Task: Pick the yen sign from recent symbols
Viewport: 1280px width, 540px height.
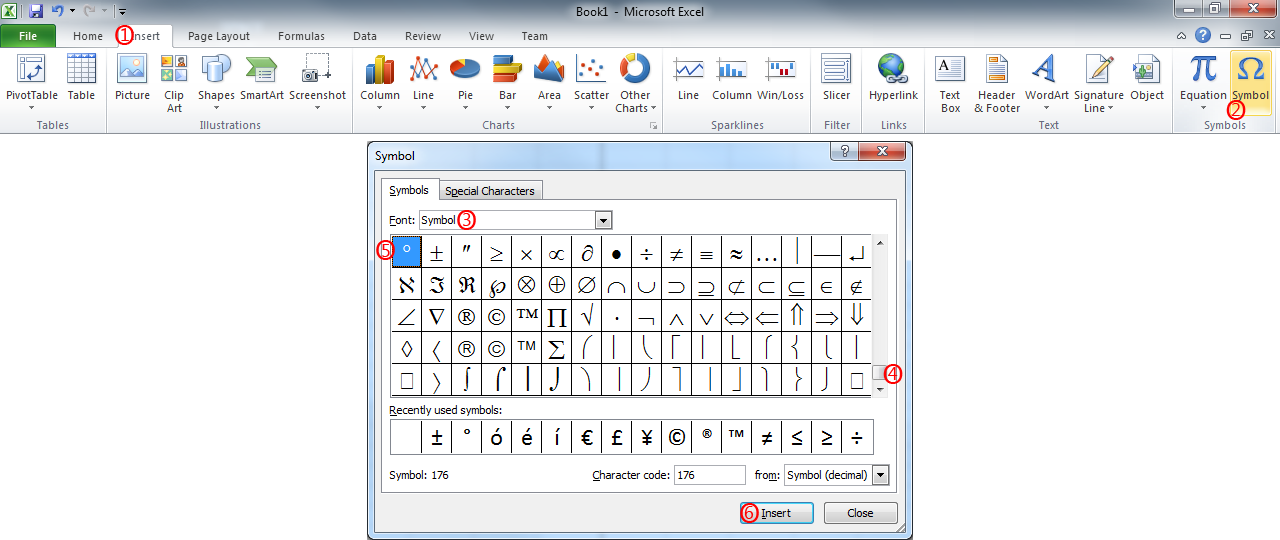Action: click(x=647, y=437)
